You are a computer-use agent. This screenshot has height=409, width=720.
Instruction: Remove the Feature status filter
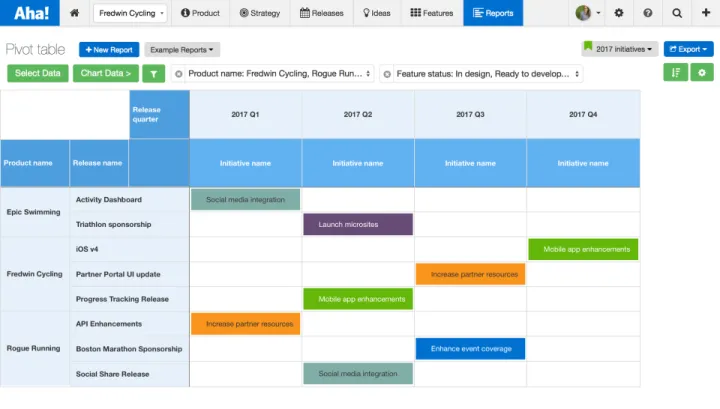pos(387,74)
